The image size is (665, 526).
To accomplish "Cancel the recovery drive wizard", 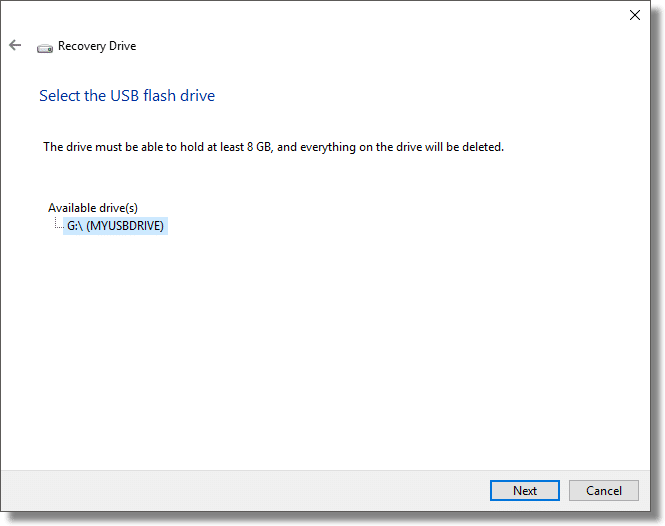I will [x=604, y=490].
